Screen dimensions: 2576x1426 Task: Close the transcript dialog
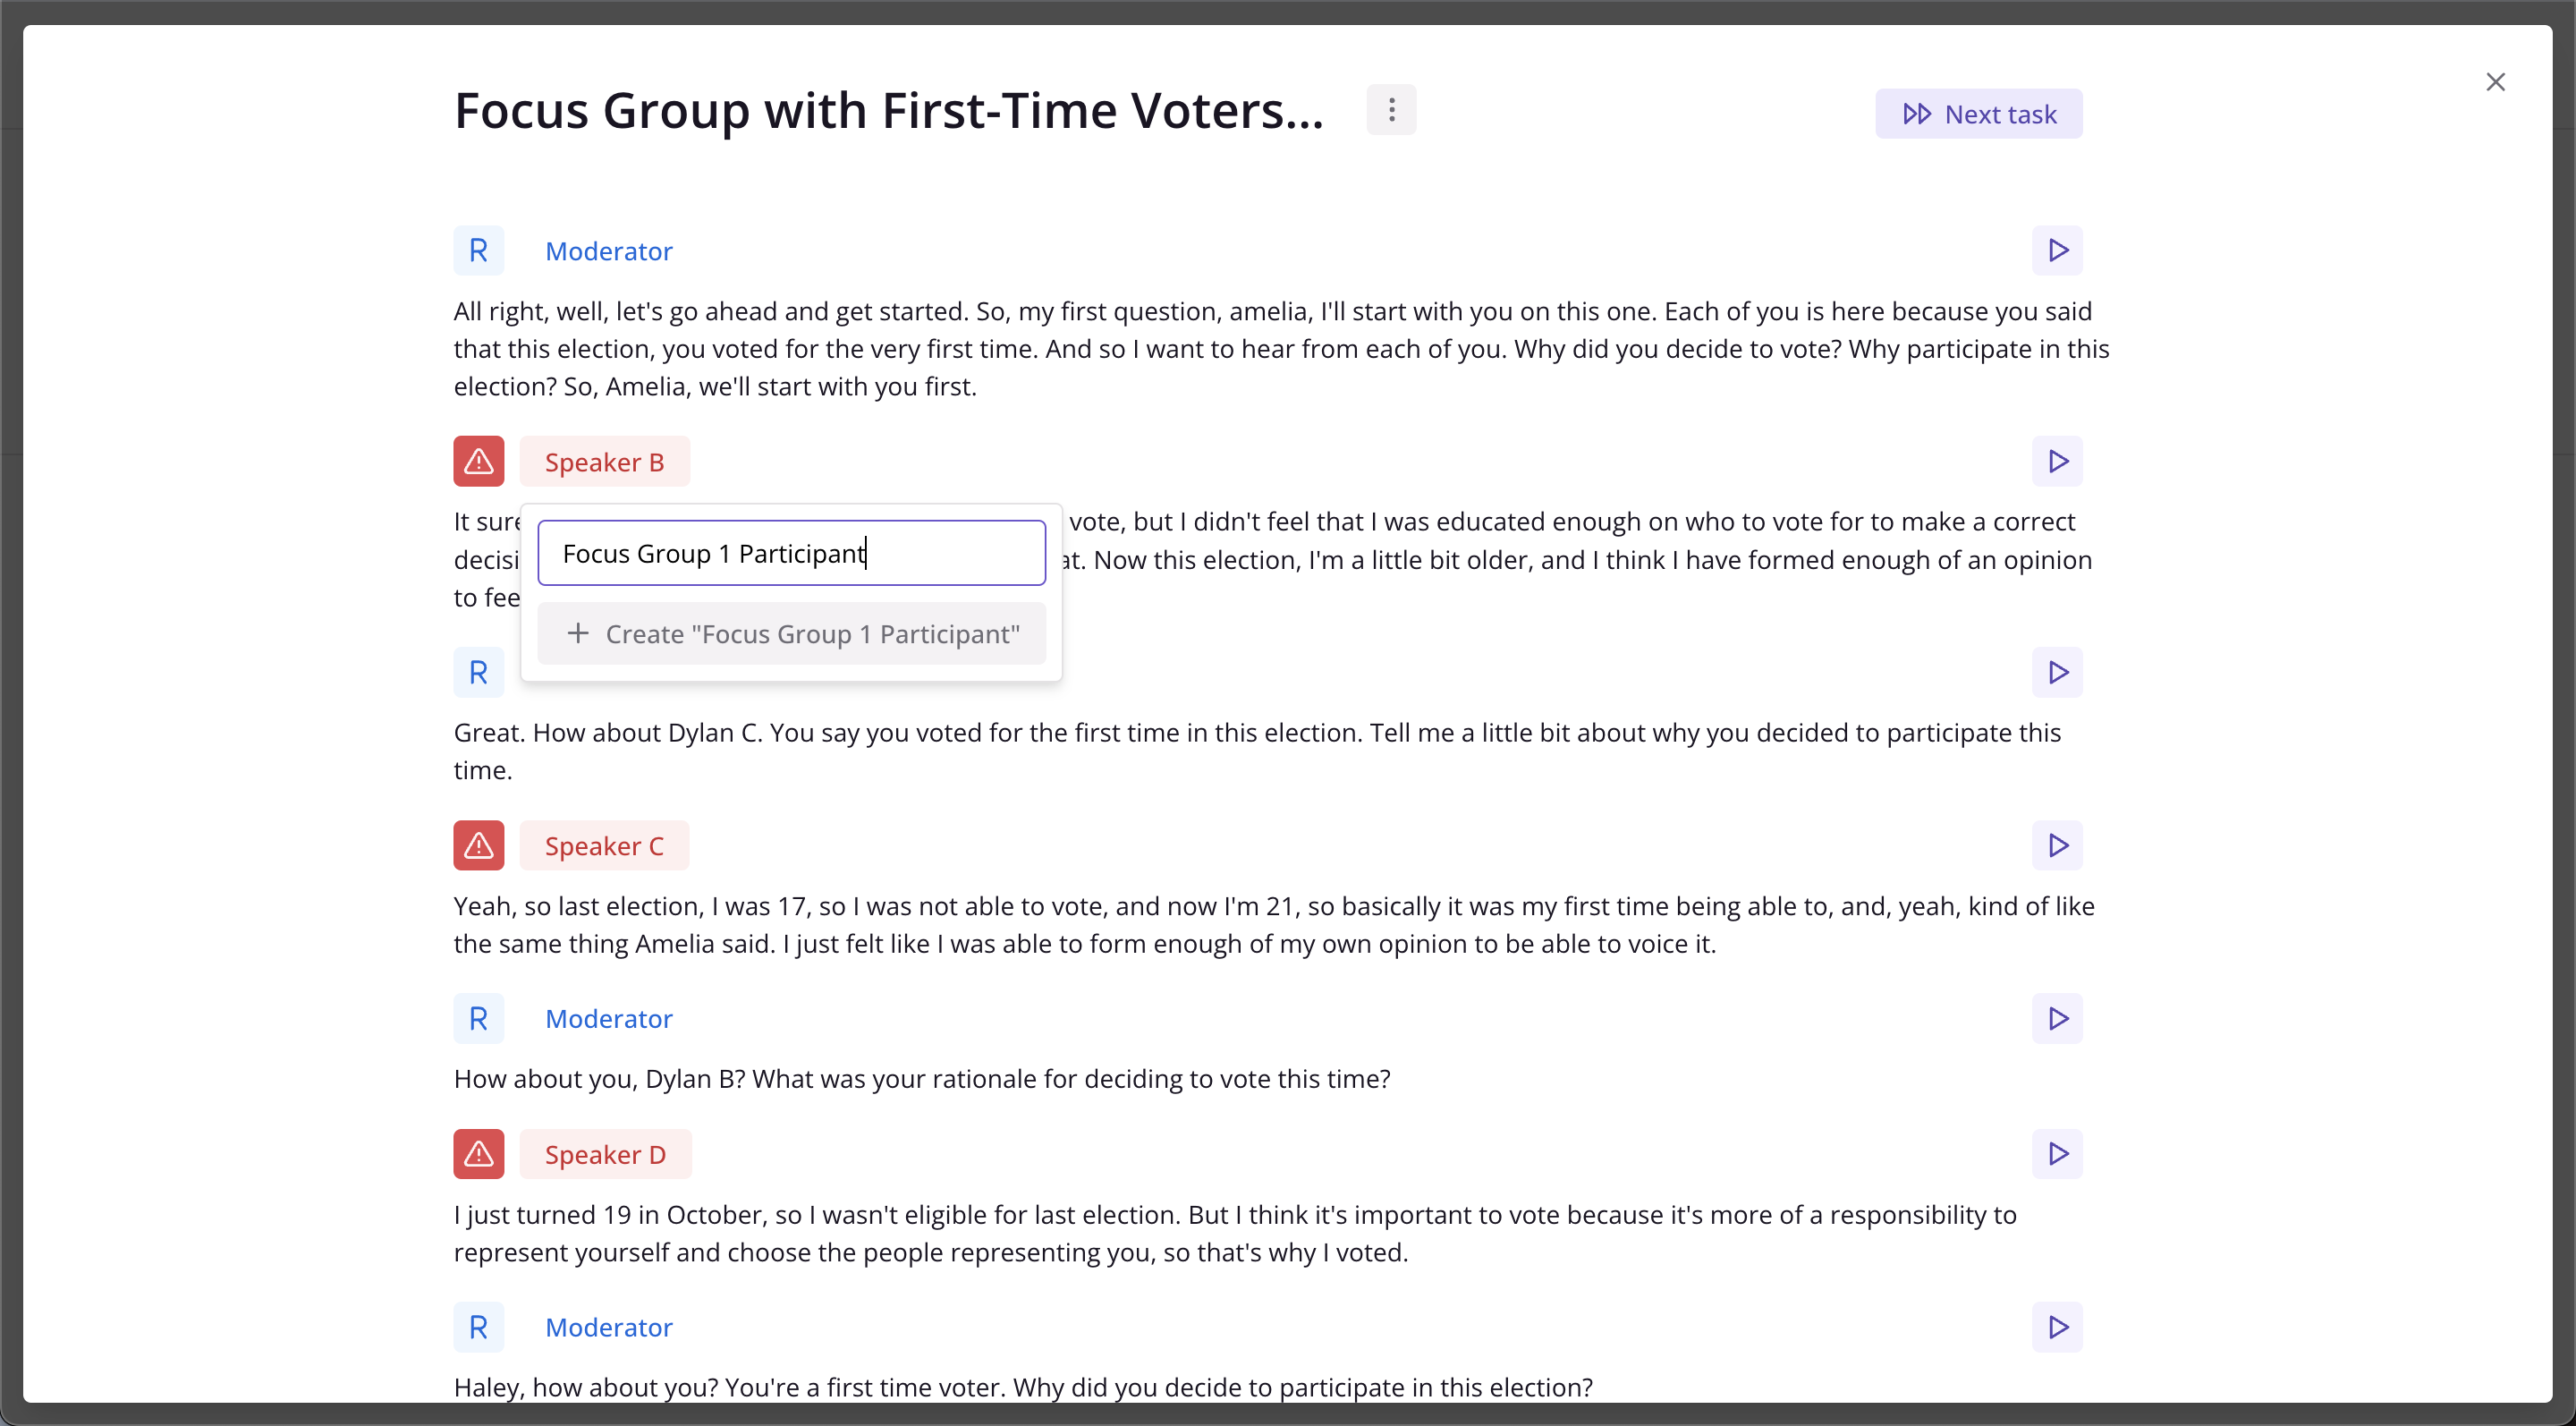[x=2496, y=82]
